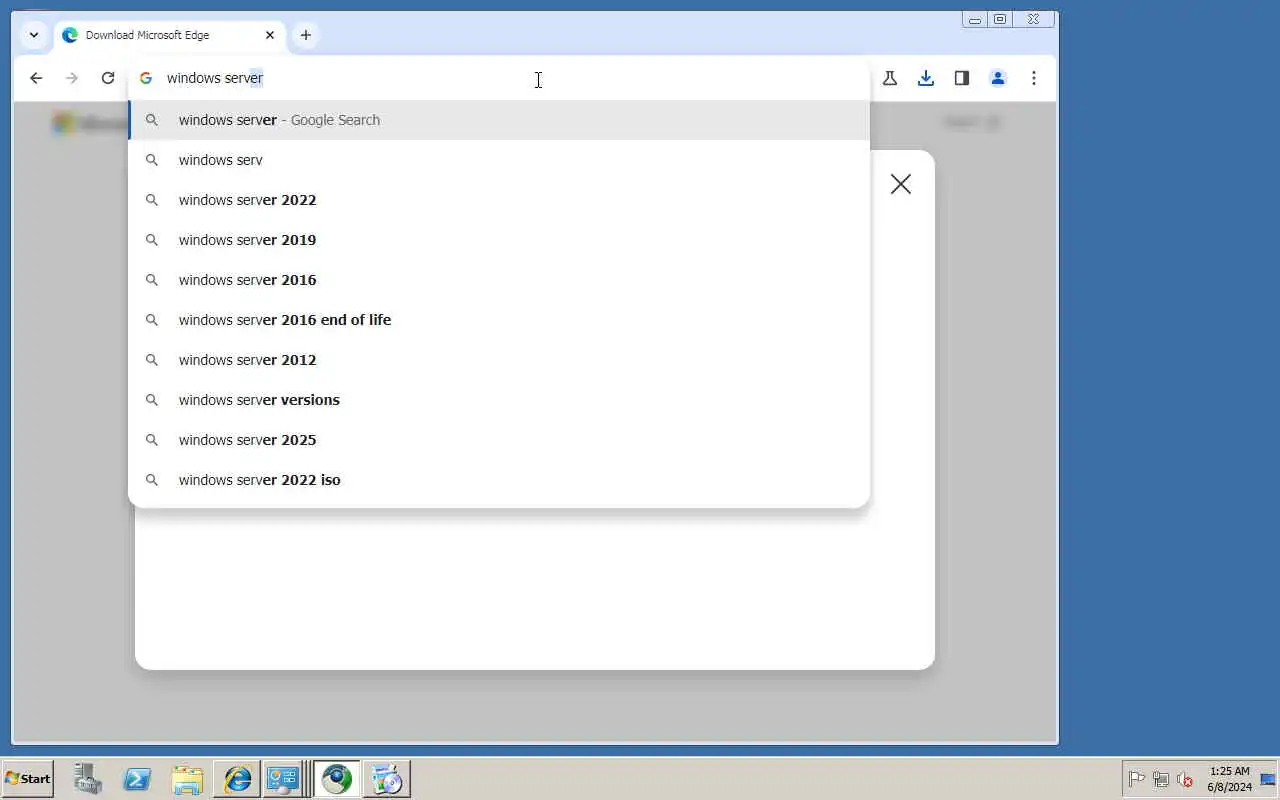Launch Internet Explorer from taskbar
The image size is (1280, 800).
[237, 778]
